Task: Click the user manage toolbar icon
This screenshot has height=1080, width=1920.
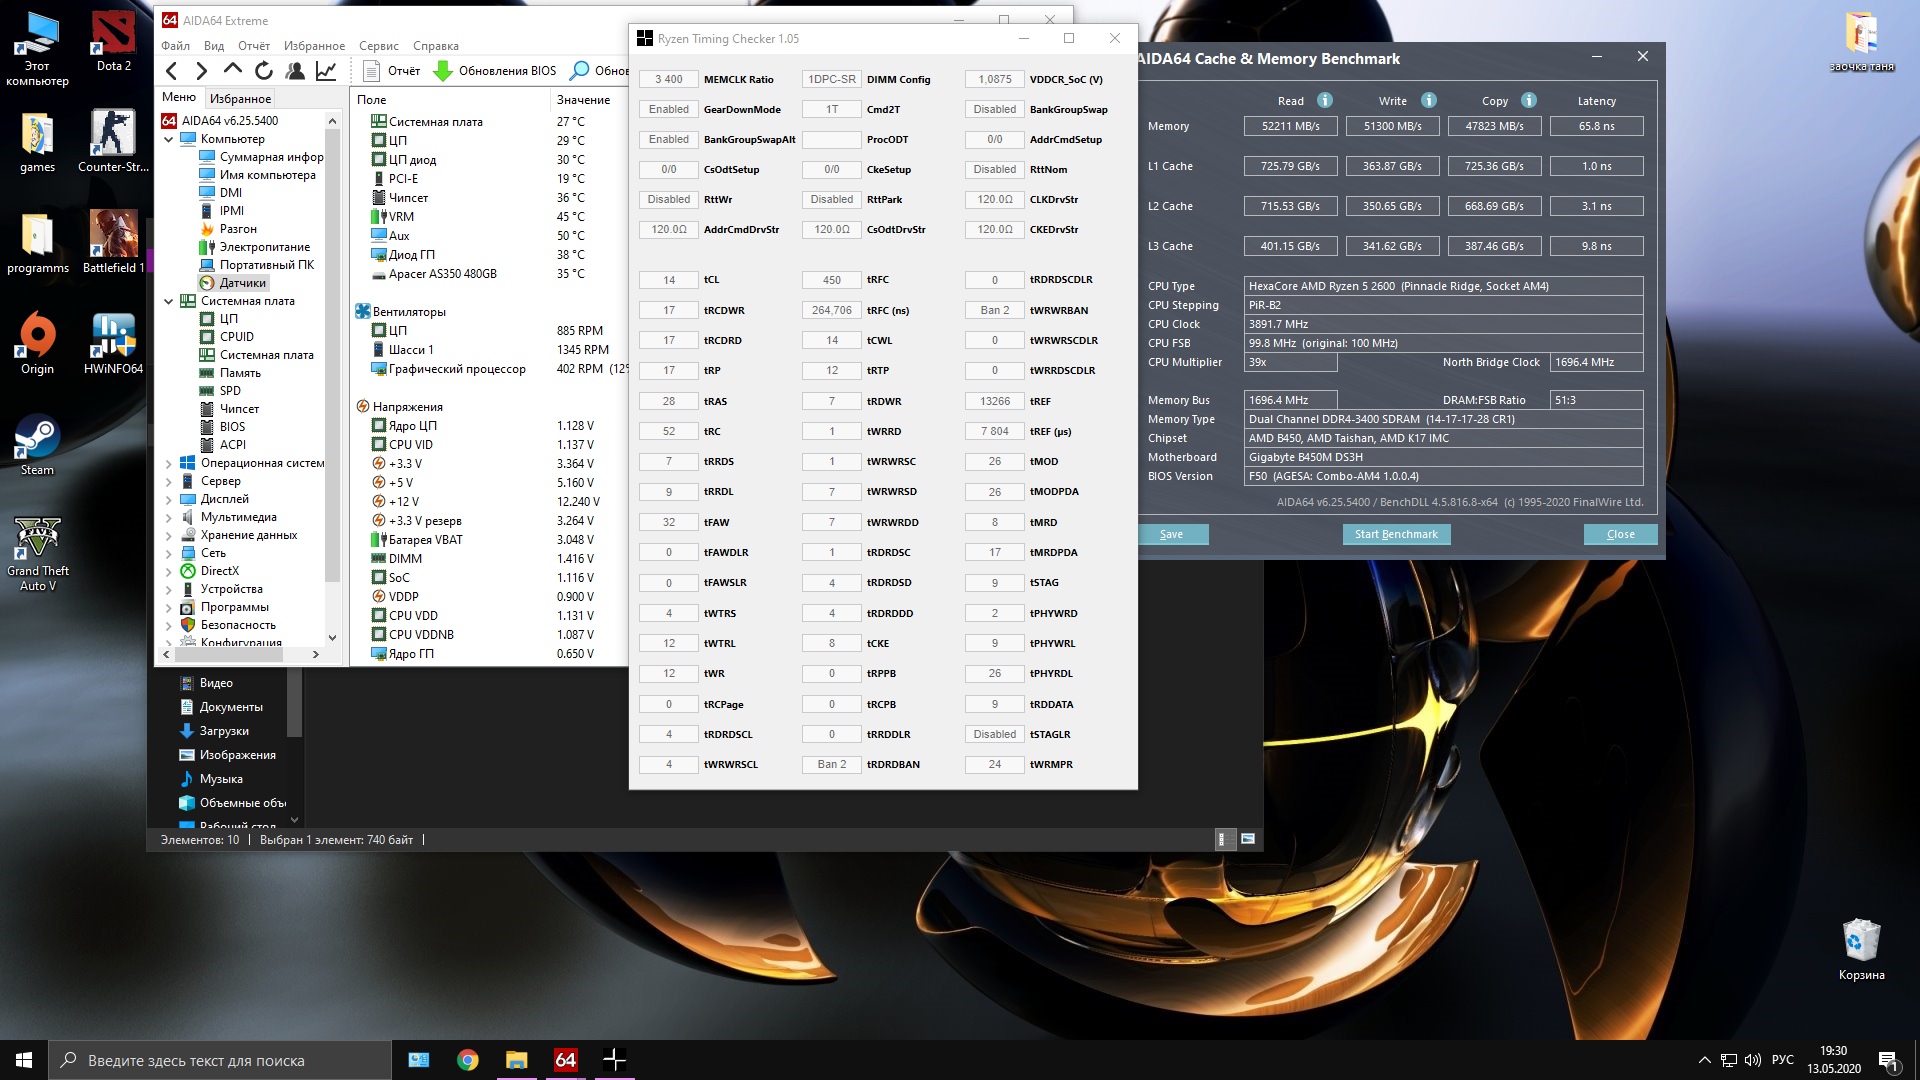Action: 295,71
